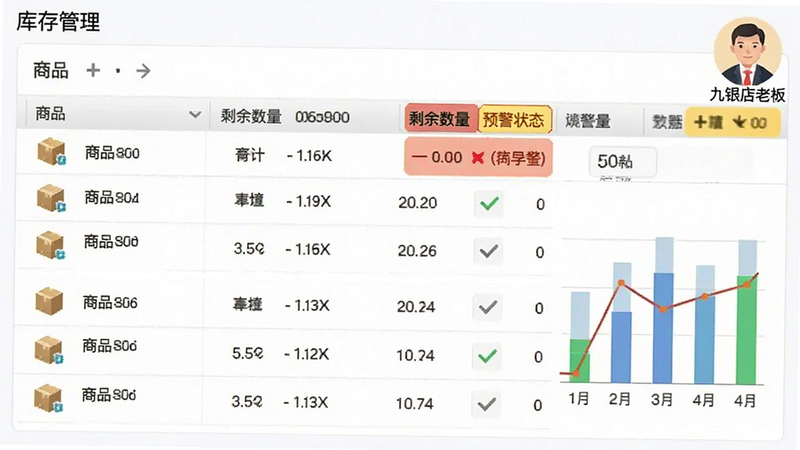Click the cell 20.20
Image resolution: width=800 pixels, height=450 pixels.
pos(417,203)
